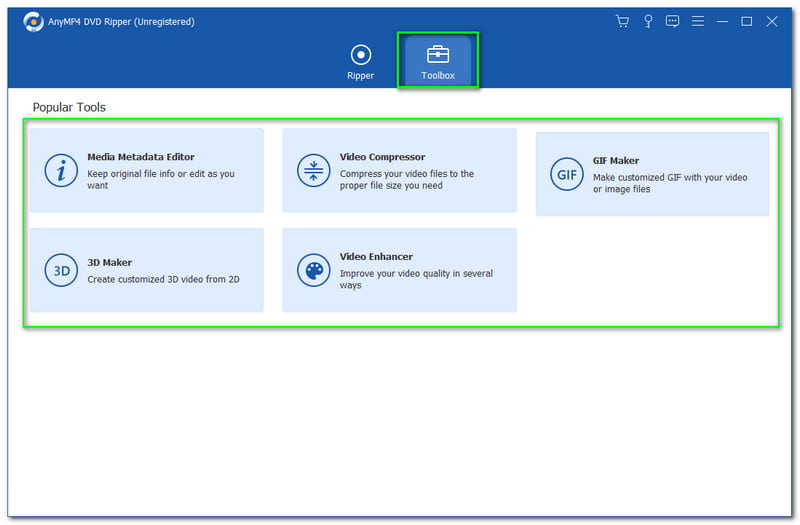This screenshot has width=800, height=525.
Task: Click "Compress your video files" description
Action: coord(407,180)
